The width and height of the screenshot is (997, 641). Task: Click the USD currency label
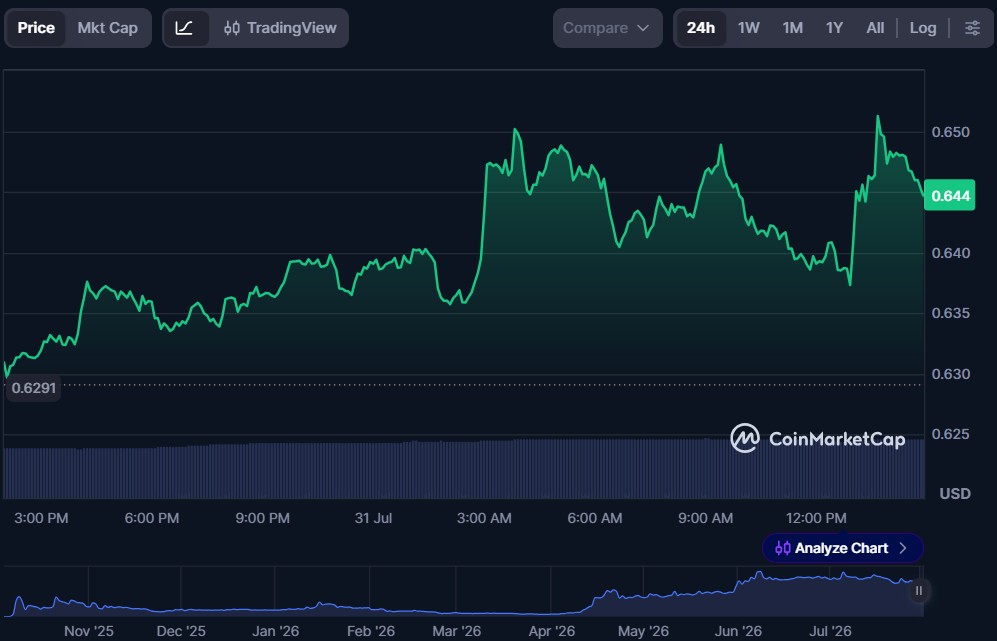(x=955, y=493)
